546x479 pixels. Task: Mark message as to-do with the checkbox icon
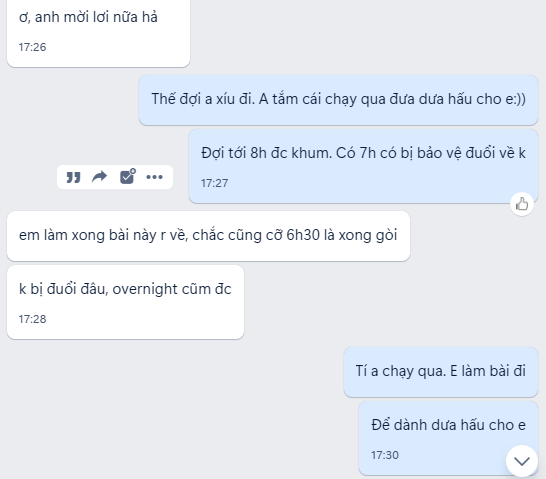127,176
